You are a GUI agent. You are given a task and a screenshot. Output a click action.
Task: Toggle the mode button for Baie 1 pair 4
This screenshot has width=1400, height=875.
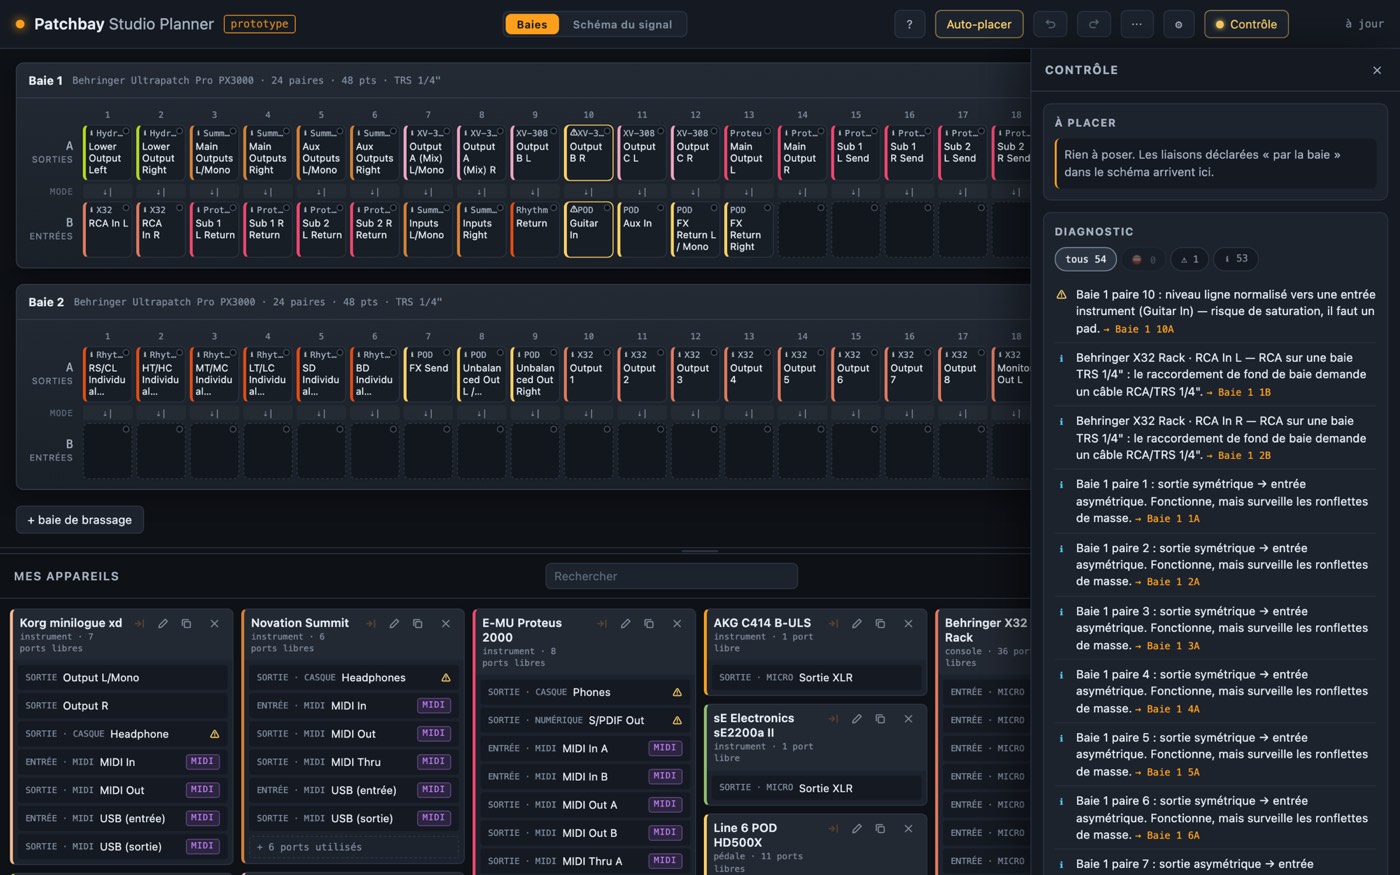click(x=267, y=192)
